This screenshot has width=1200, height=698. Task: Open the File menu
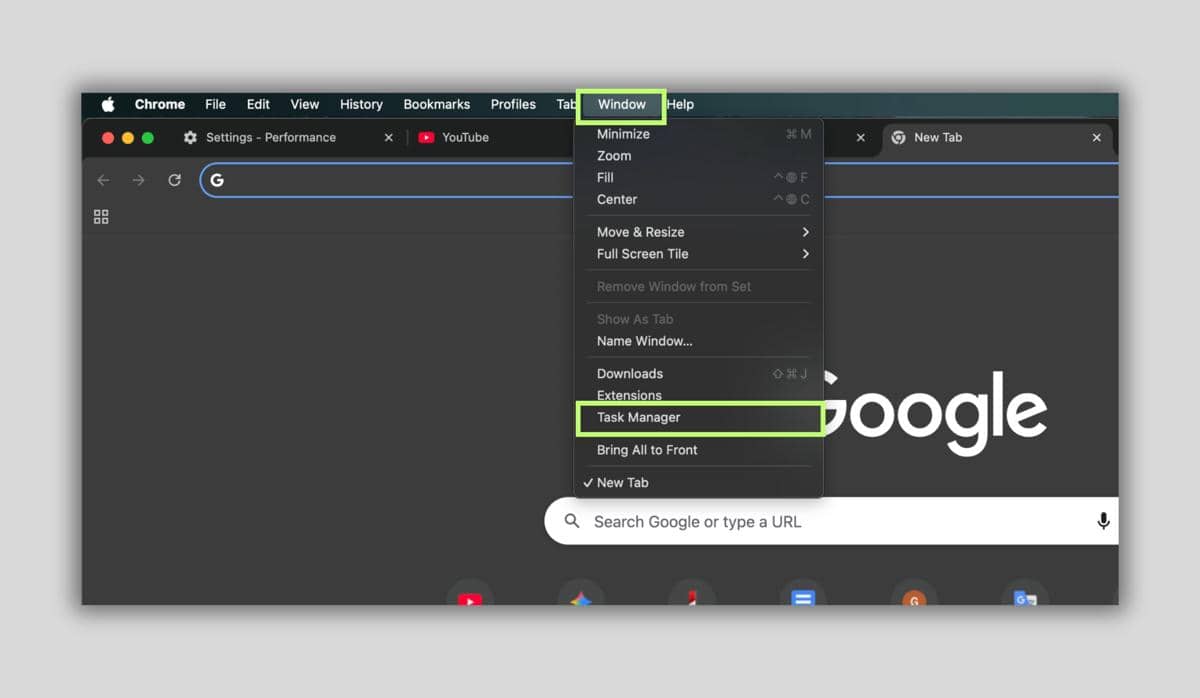tap(215, 104)
